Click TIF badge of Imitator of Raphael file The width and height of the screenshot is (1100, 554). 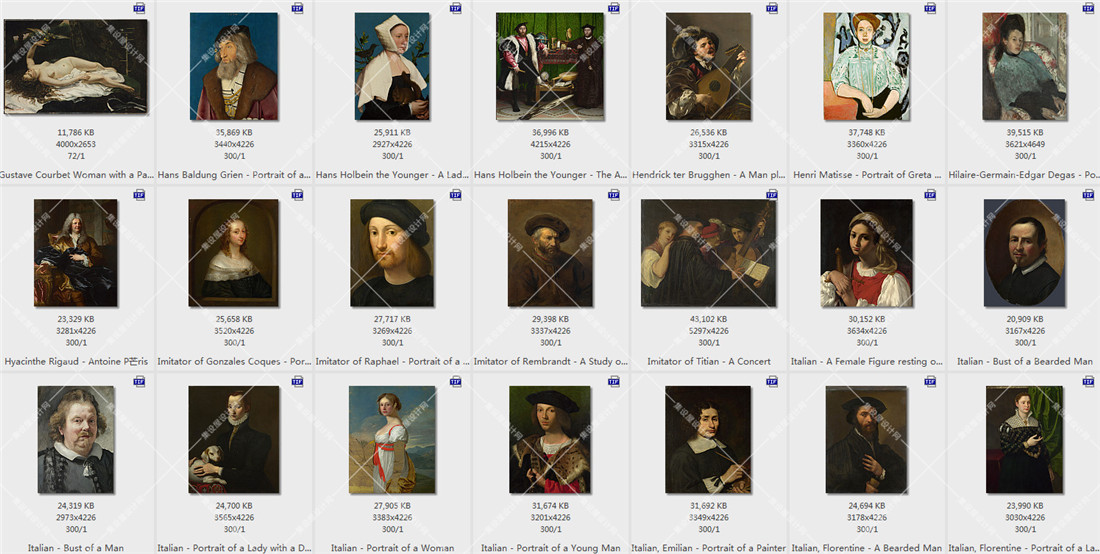click(x=456, y=195)
